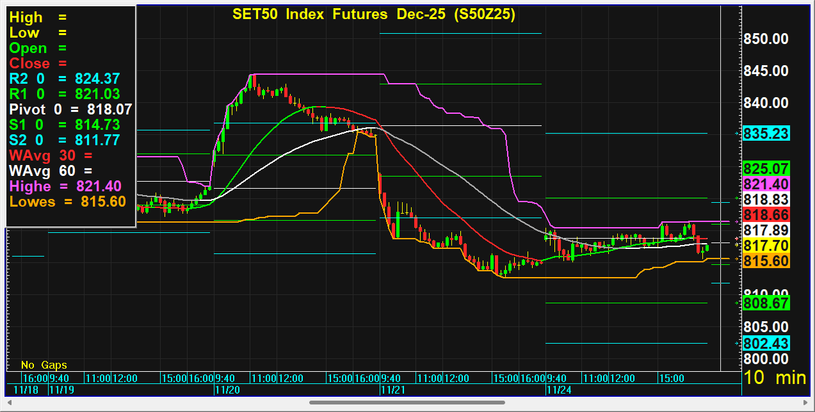Select the WAvg 30 legend entry
Image resolution: width=815 pixels, height=412 pixels.
click(x=40, y=155)
